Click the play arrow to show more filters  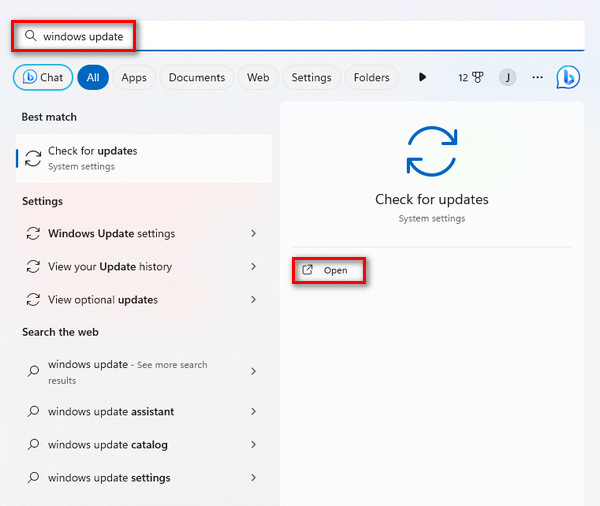pos(423,77)
